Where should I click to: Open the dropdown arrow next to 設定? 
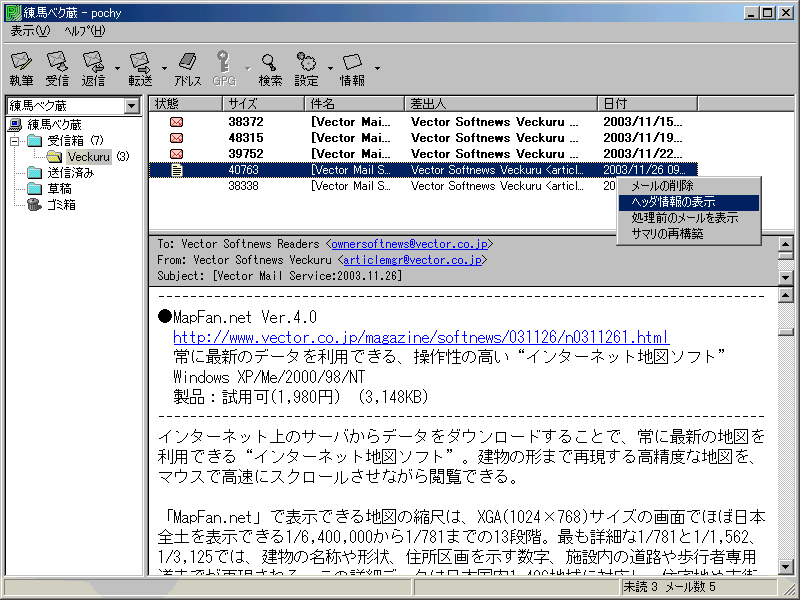(x=330, y=68)
